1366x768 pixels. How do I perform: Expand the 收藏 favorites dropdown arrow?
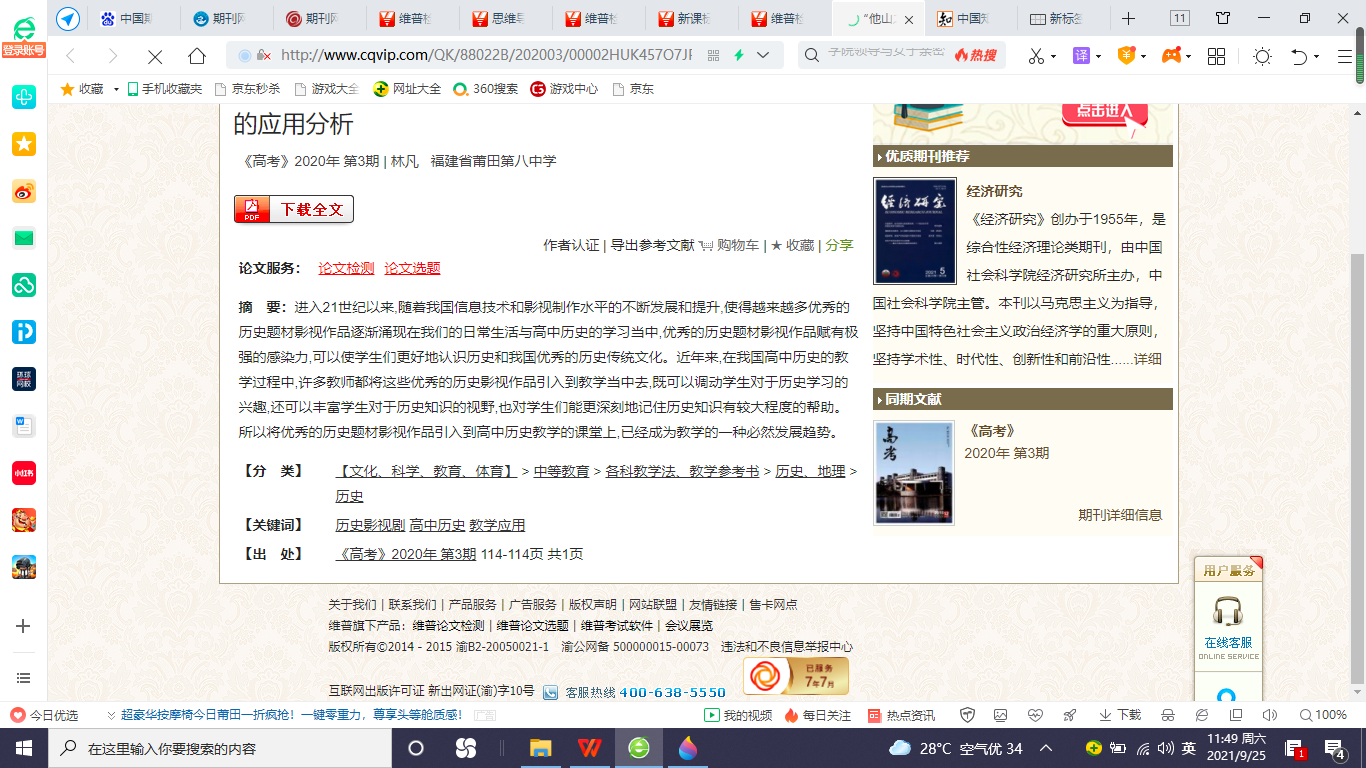[x=116, y=89]
